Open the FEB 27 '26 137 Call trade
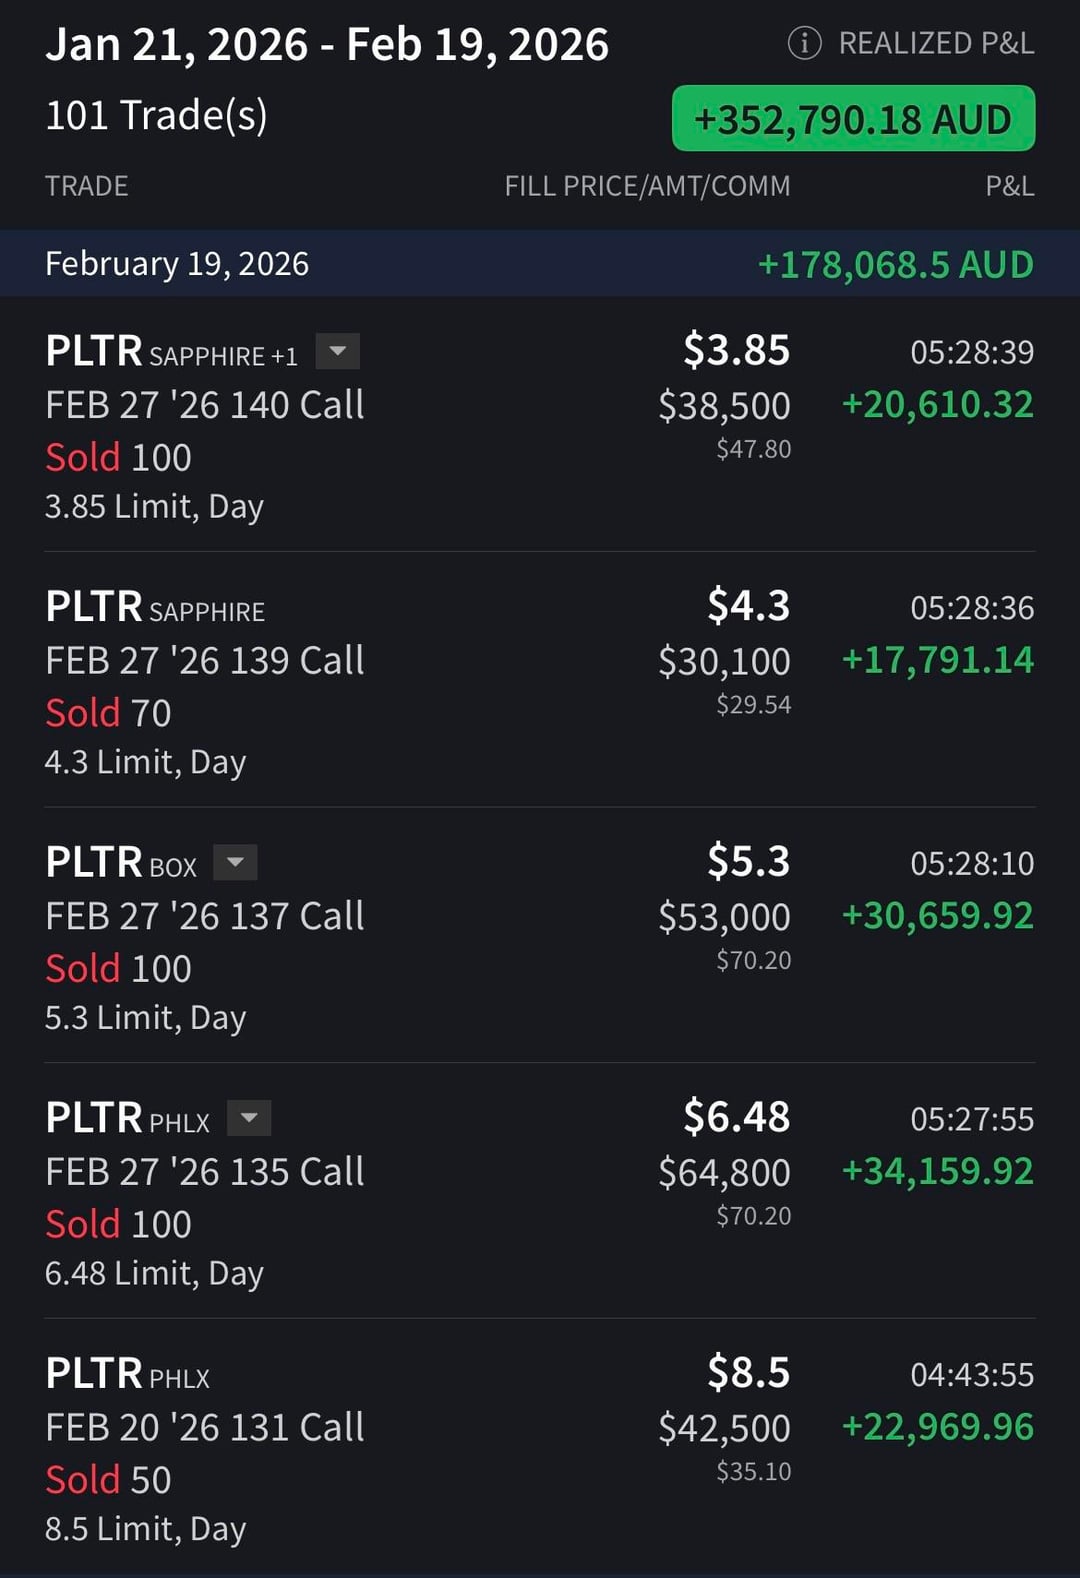 [205, 916]
